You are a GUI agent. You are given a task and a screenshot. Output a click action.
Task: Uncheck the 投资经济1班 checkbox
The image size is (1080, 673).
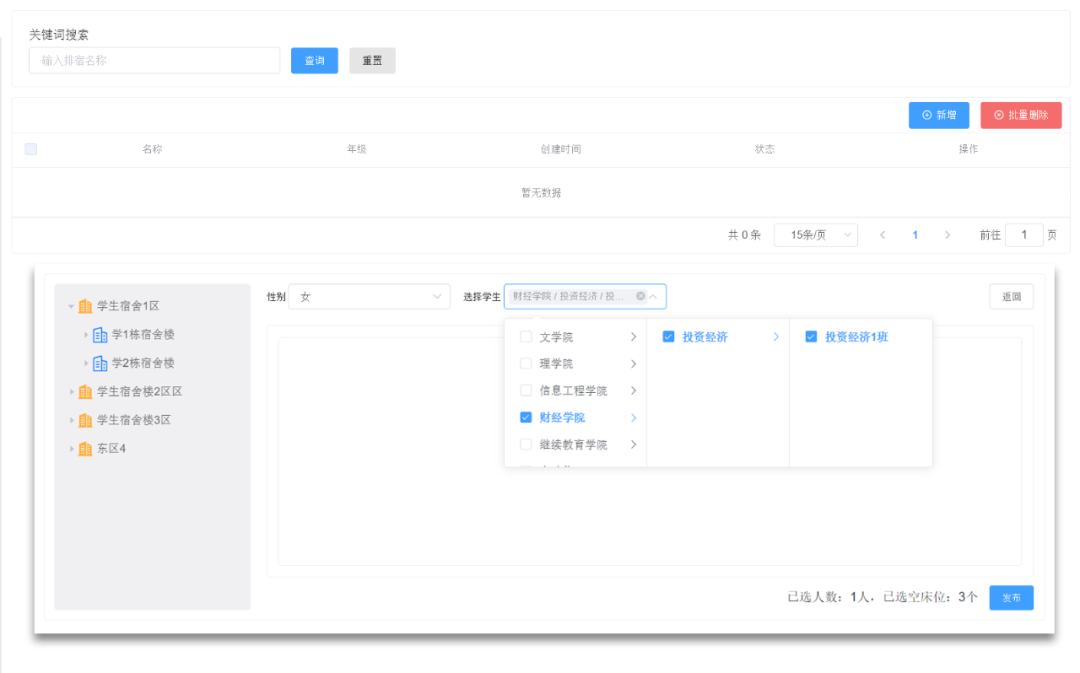pyautogui.click(x=811, y=337)
